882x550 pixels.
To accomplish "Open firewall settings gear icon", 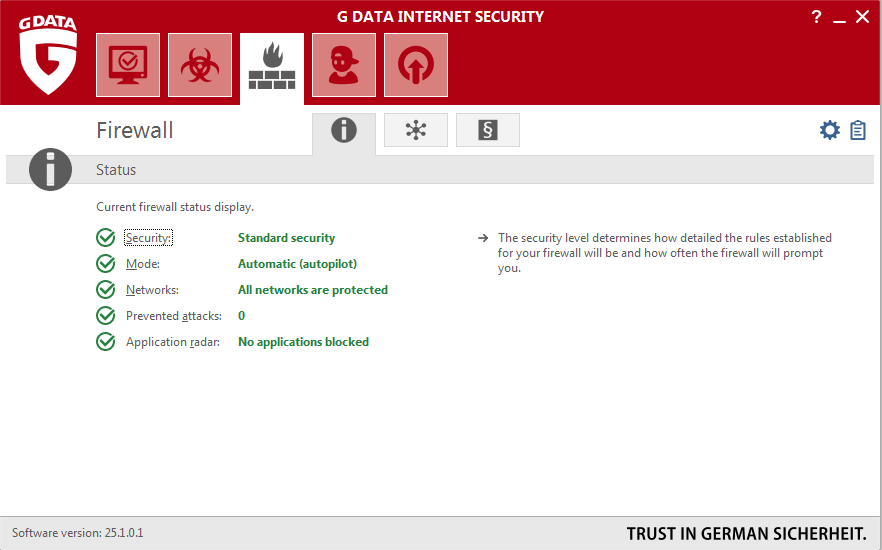I will [x=830, y=130].
